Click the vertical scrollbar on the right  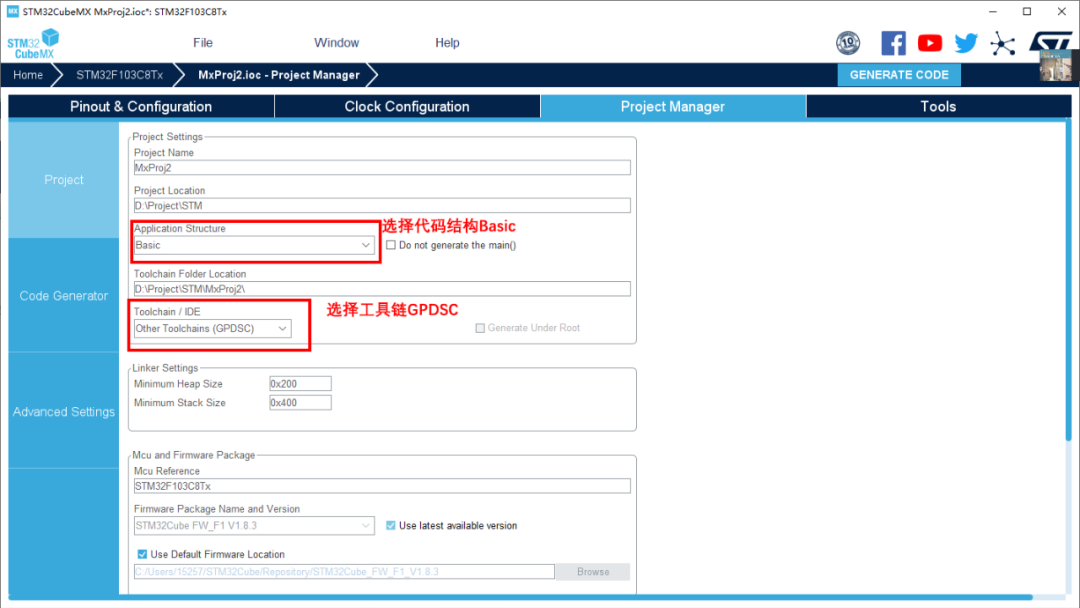(1068, 281)
